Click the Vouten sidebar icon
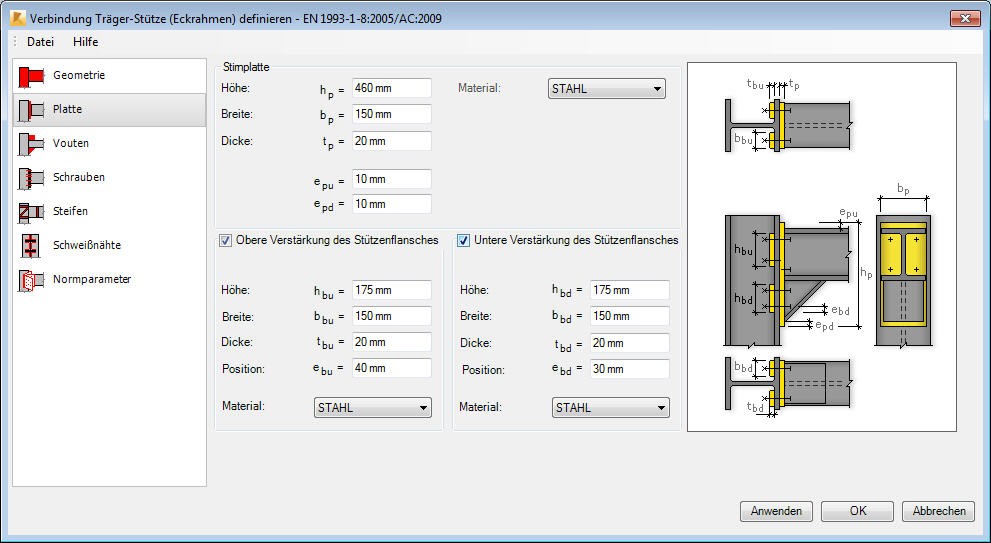This screenshot has height=543, width=991. pos(30,144)
